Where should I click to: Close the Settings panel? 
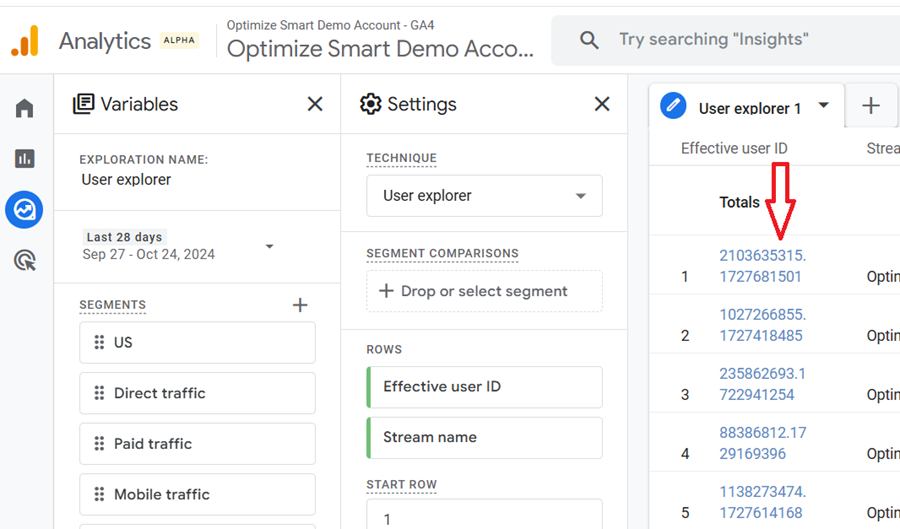[x=602, y=104]
